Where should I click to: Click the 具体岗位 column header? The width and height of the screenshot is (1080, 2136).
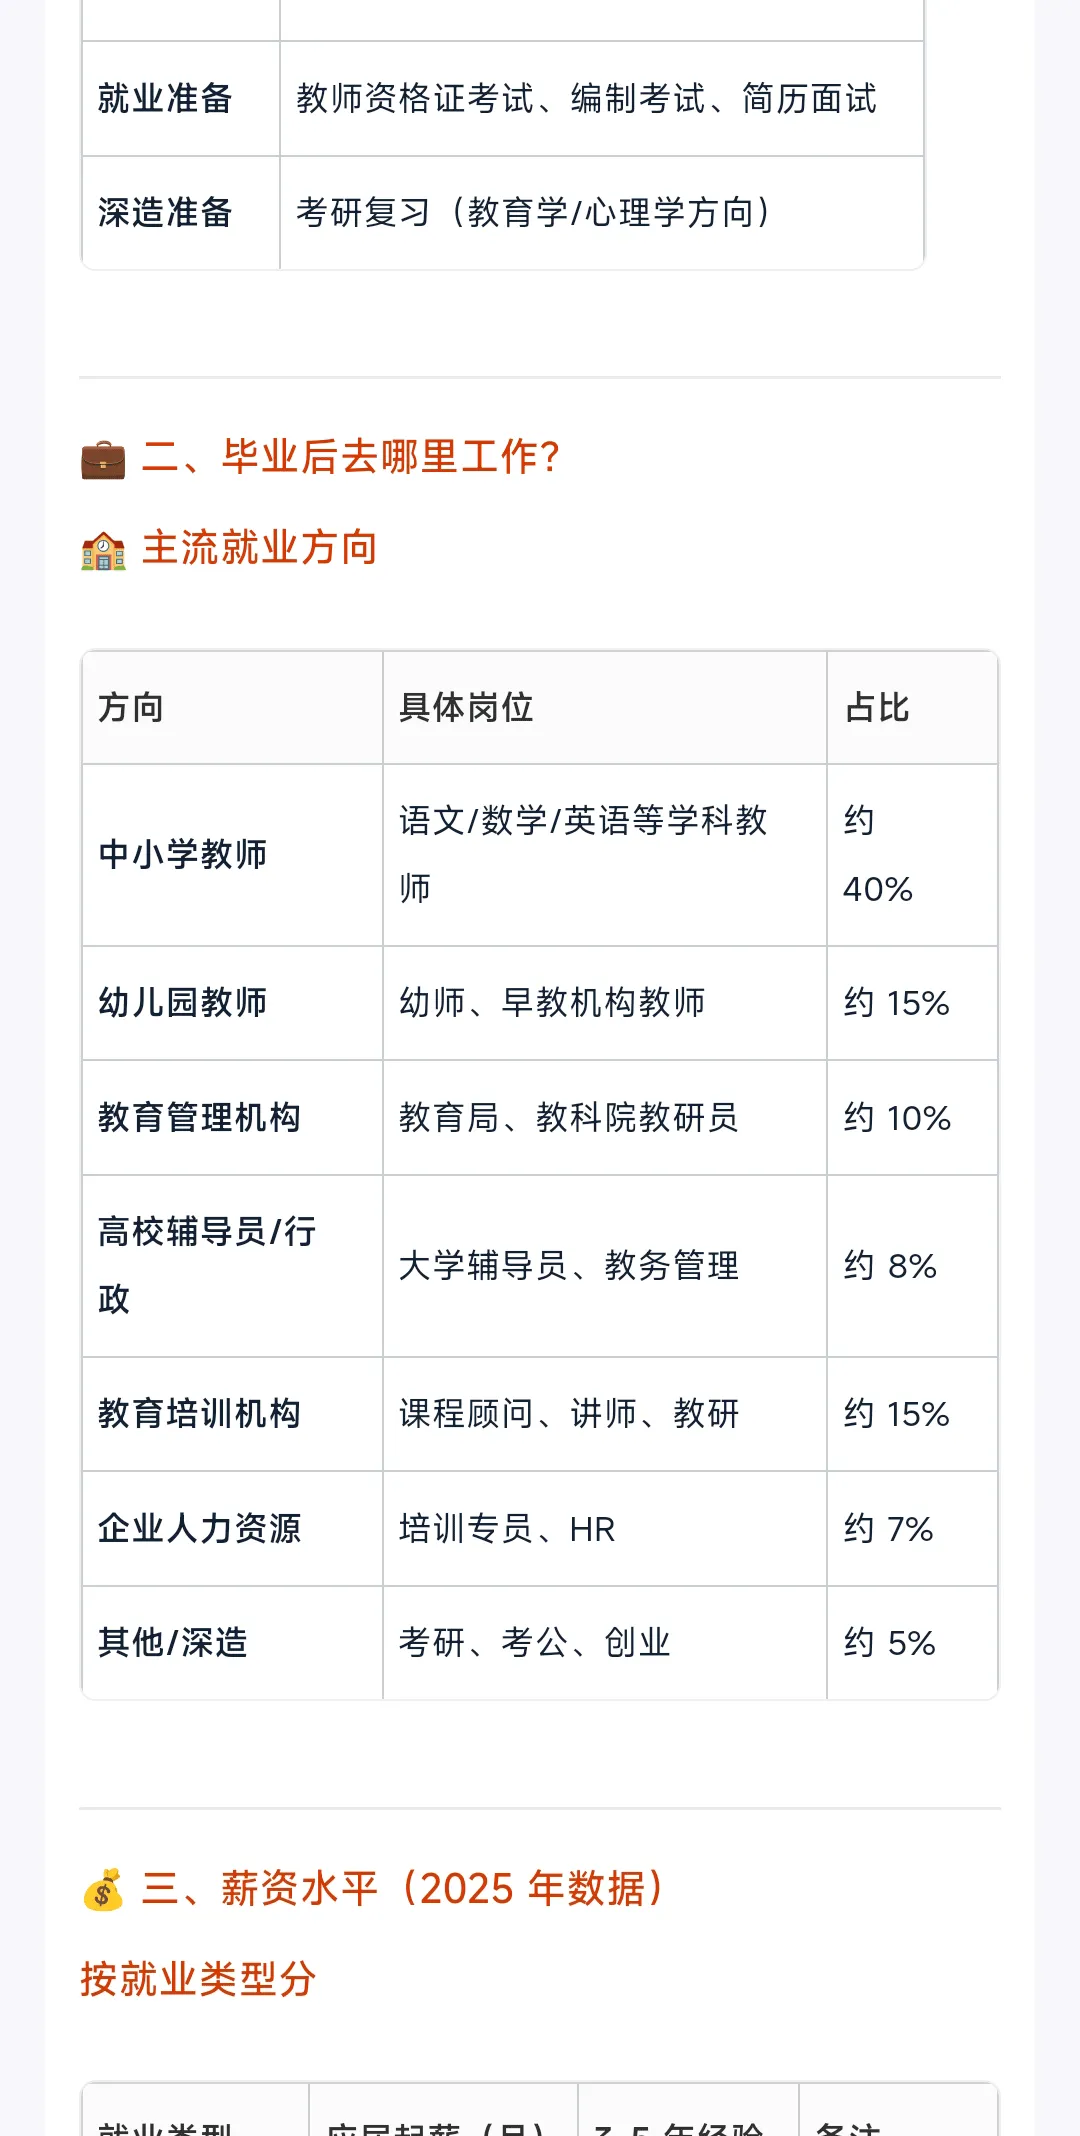tap(605, 708)
